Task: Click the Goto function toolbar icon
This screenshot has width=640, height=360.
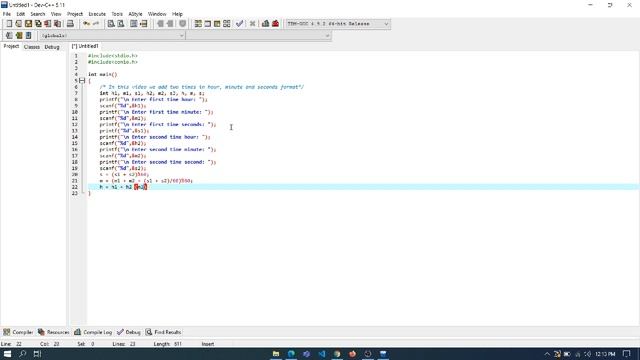Action: [x=133, y=24]
